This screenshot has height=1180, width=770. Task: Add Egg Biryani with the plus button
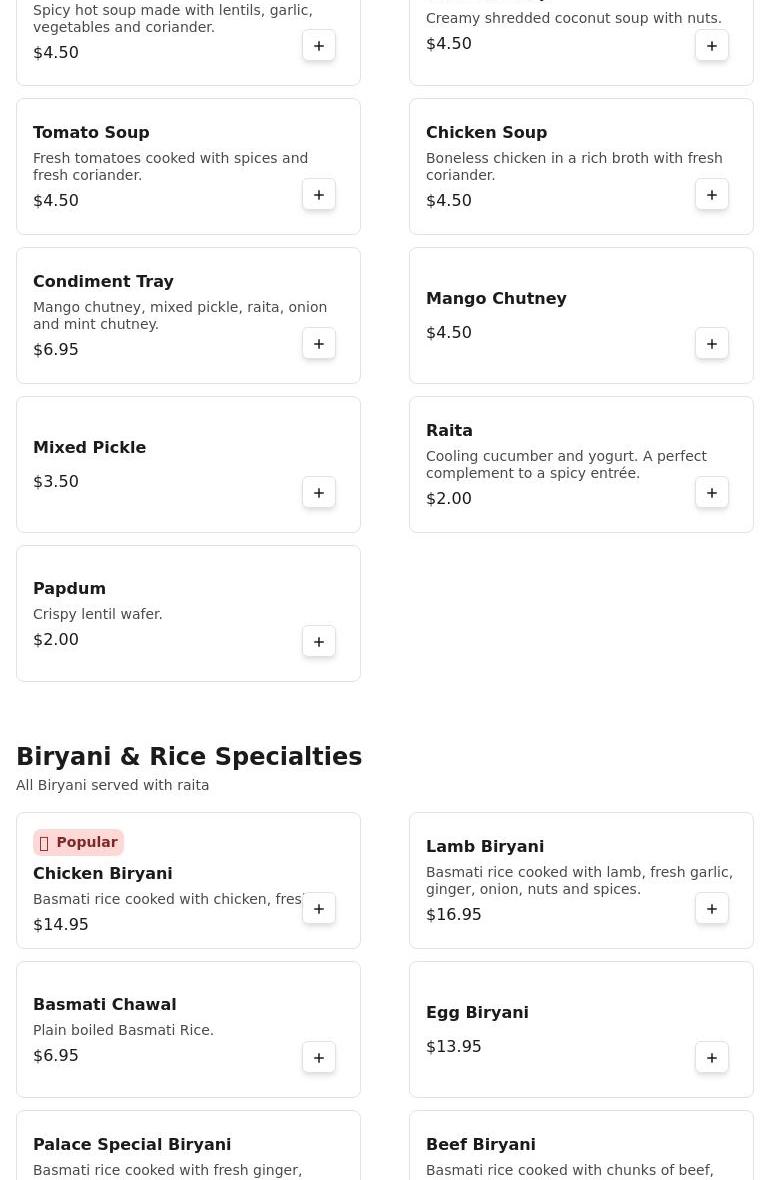click(712, 1058)
